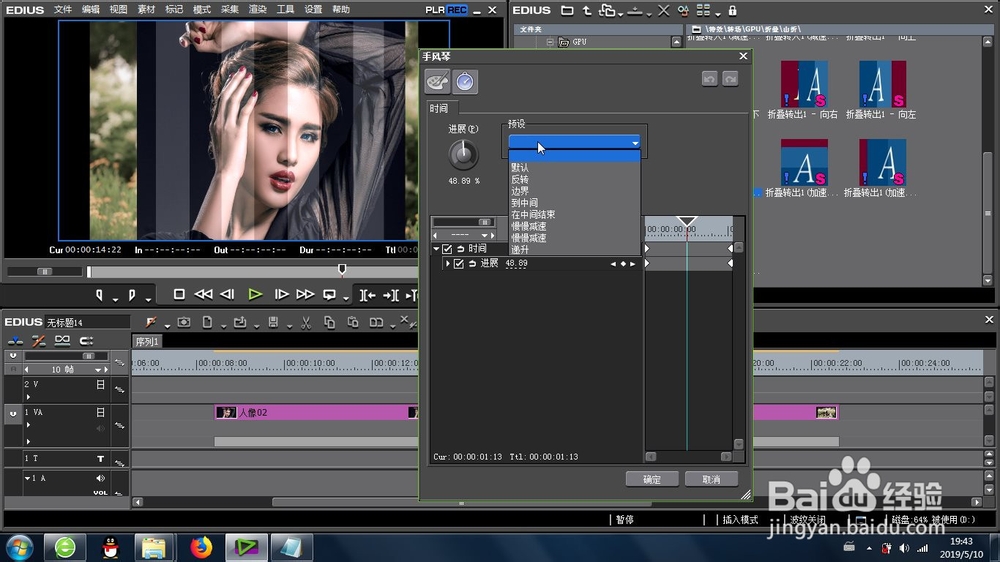Click the 时间 tab in accordion dialog
Image resolution: width=1000 pixels, height=562 pixels.
pyautogui.click(x=439, y=108)
